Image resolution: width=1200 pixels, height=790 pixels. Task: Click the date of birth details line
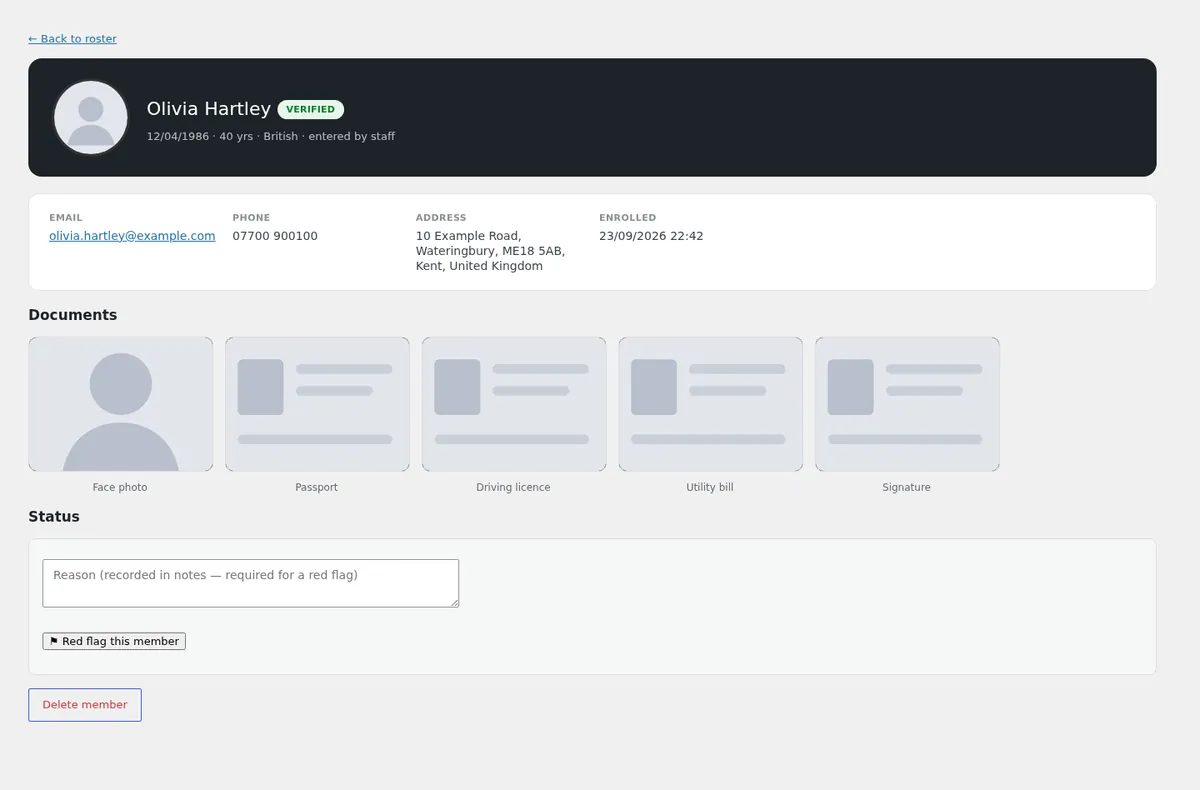coord(271,136)
